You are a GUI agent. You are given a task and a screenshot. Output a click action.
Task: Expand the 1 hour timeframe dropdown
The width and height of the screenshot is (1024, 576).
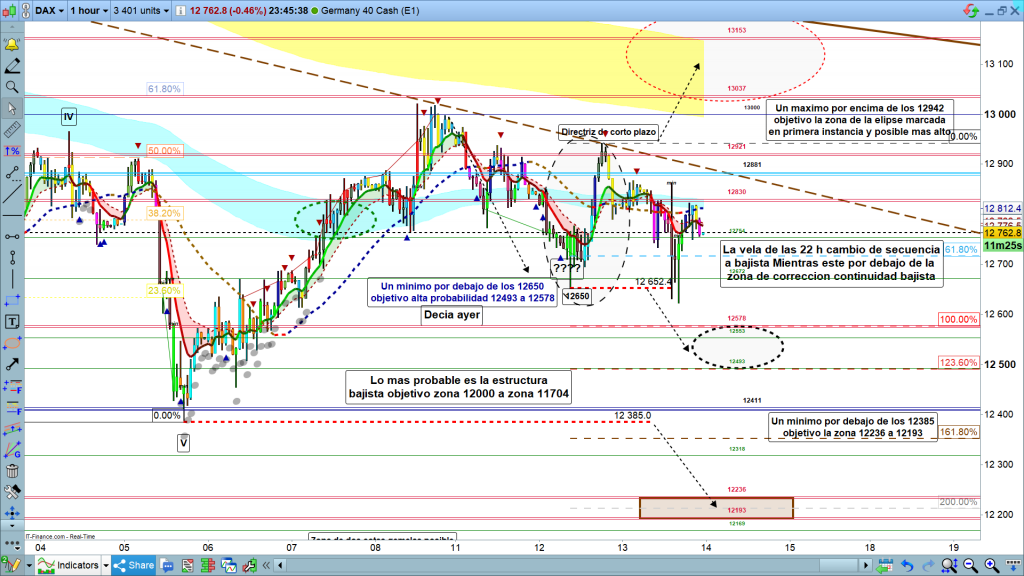(86, 11)
